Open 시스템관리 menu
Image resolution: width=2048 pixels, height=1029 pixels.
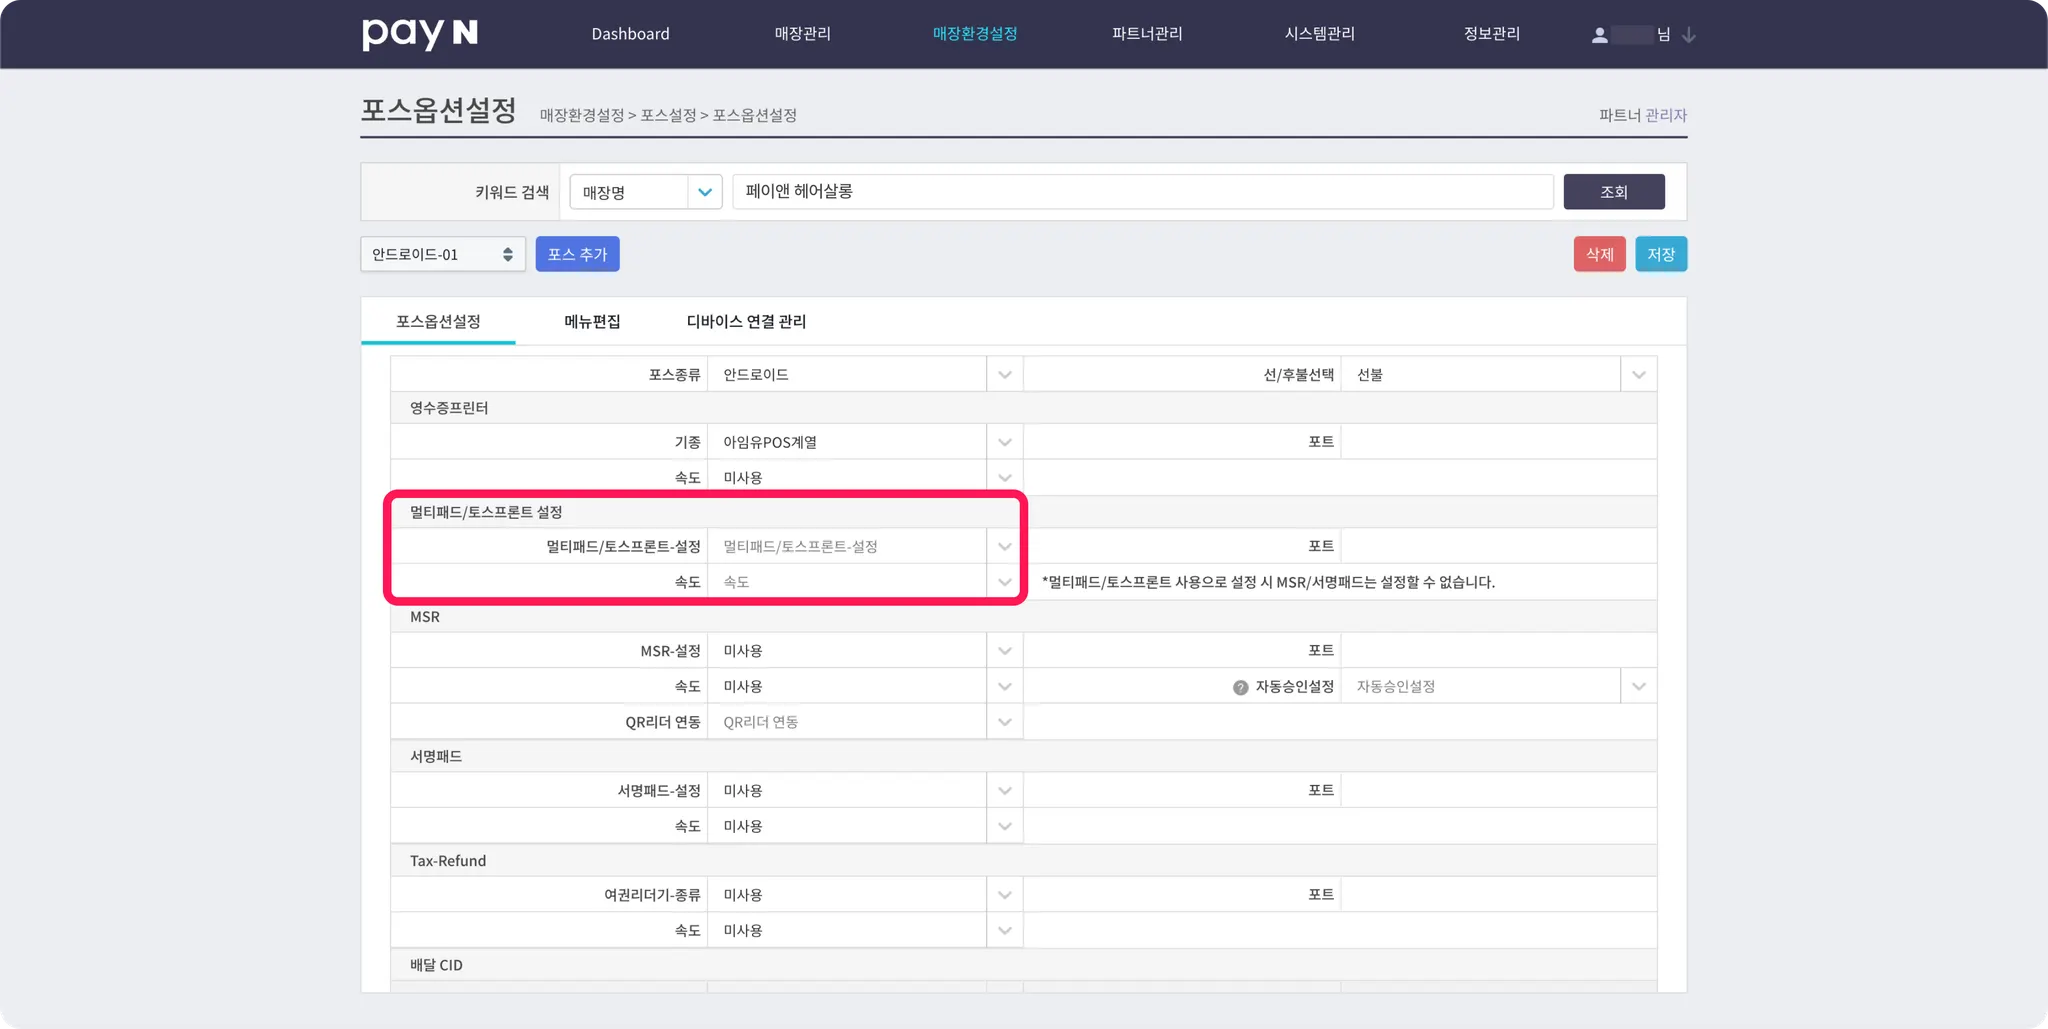click(x=1320, y=34)
